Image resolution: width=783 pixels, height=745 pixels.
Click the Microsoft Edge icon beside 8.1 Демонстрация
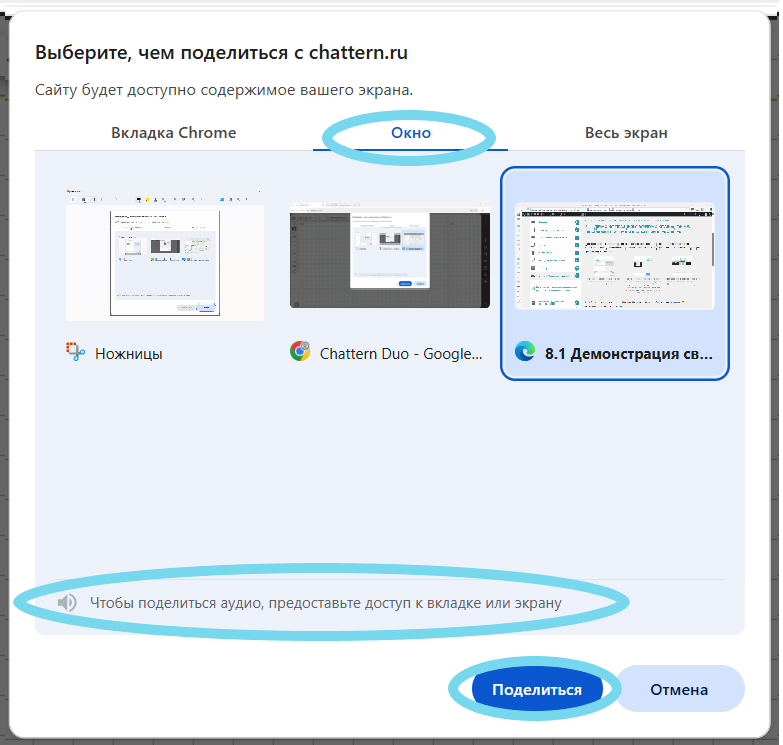524,352
